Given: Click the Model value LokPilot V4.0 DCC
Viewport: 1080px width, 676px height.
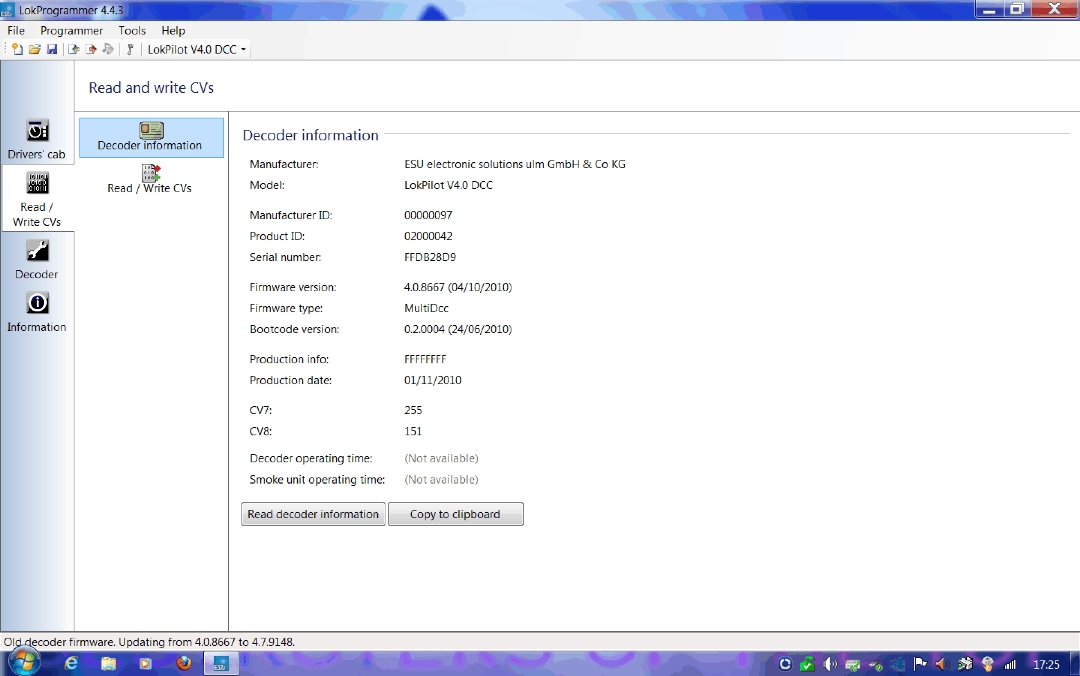Looking at the screenshot, I should click(x=448, y=185).
